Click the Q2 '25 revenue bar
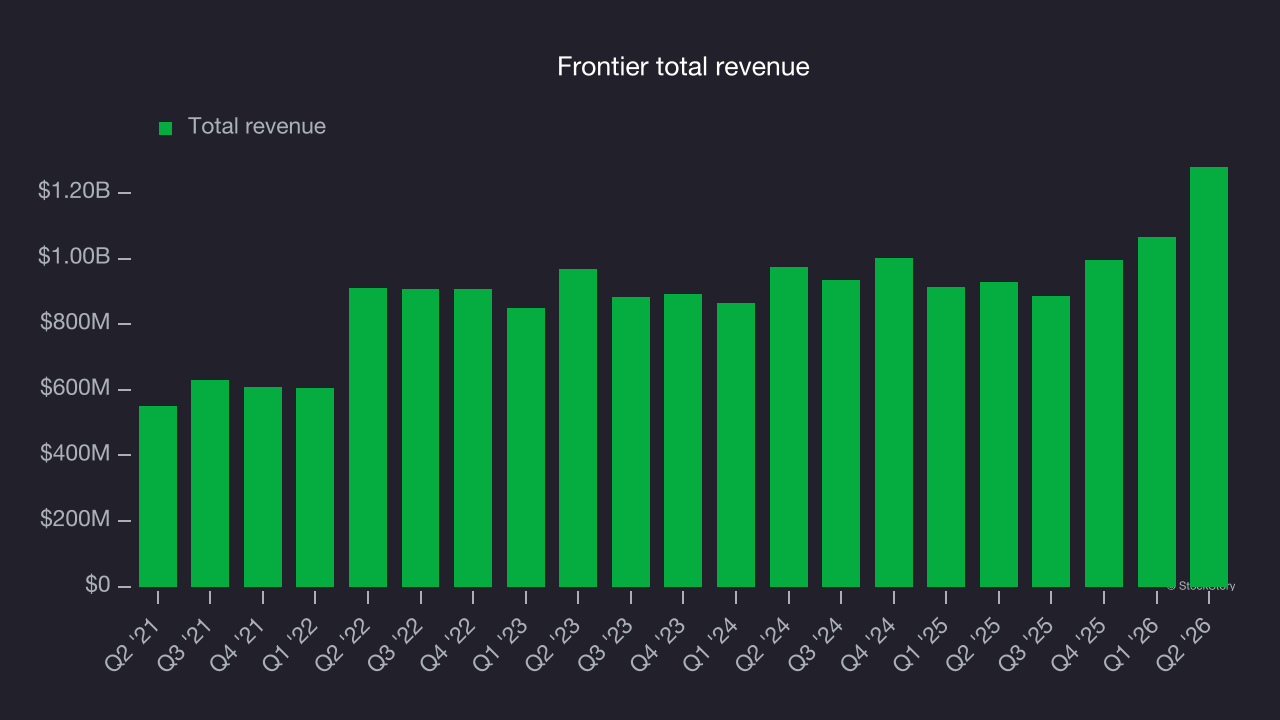1280x720 pixels. point(999,434)
